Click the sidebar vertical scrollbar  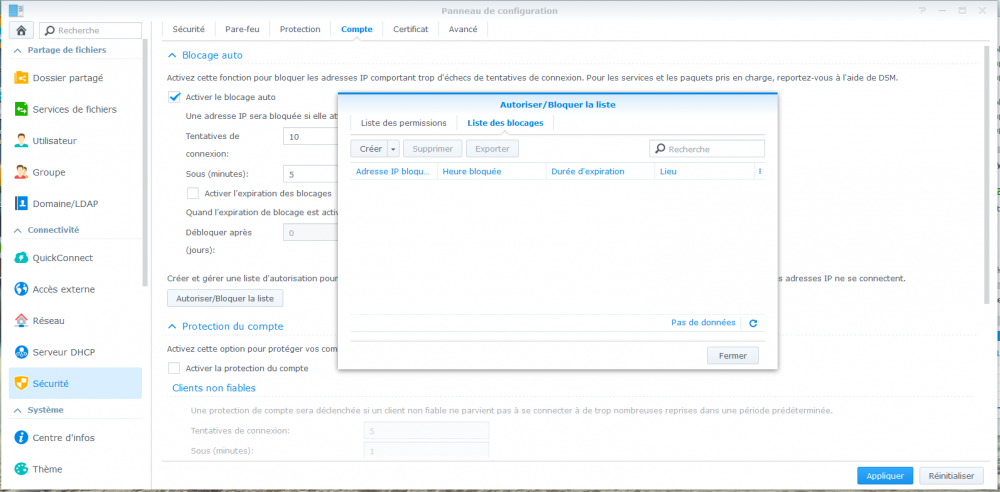145,163
